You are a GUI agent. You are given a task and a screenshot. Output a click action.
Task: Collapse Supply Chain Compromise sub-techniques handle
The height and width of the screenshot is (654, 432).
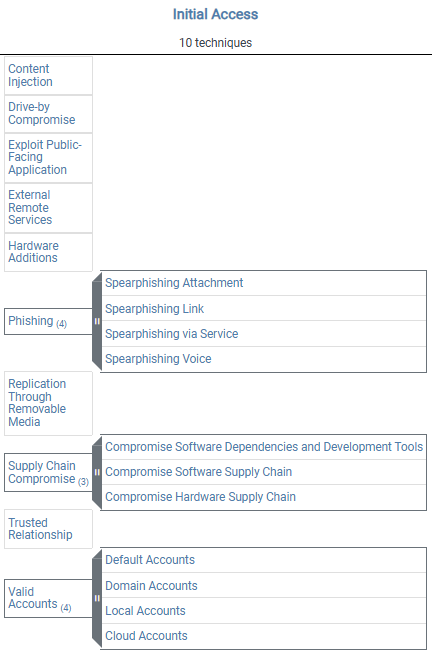coord(97,472)
